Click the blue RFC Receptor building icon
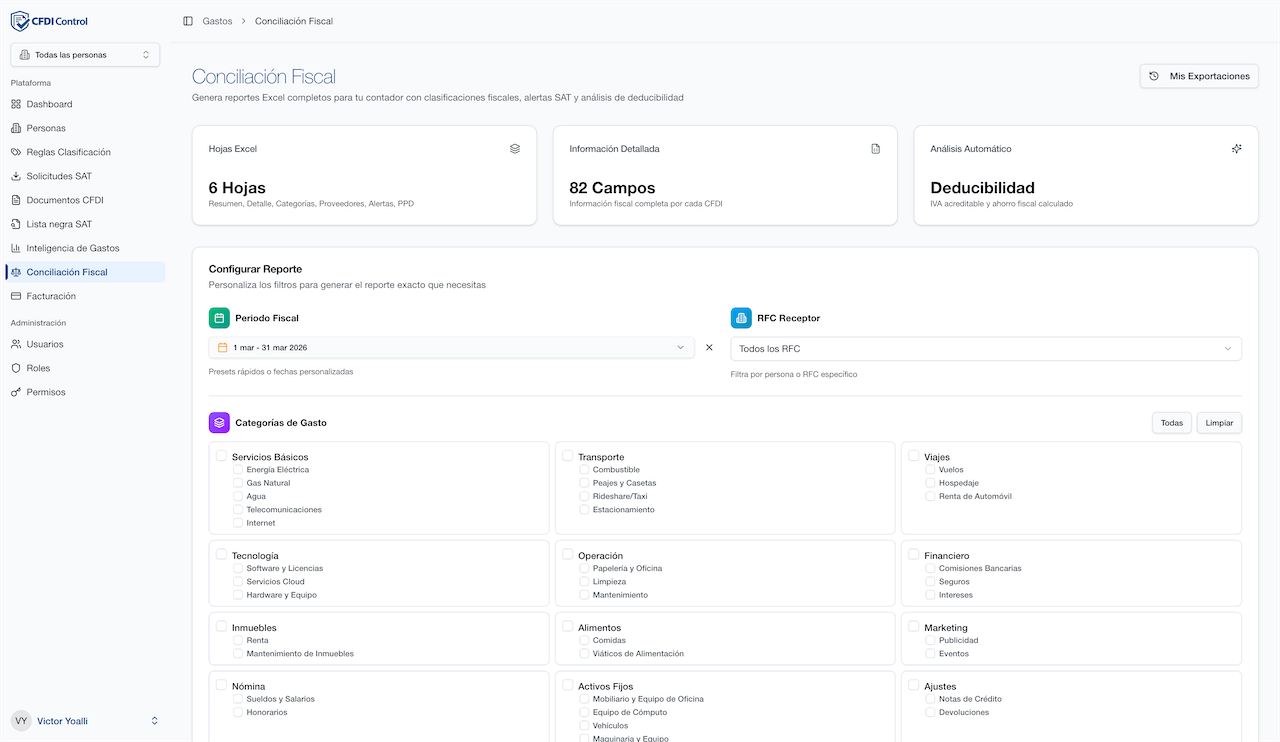Viewport: 1280px width, 742px height. [x=741, y=318]
